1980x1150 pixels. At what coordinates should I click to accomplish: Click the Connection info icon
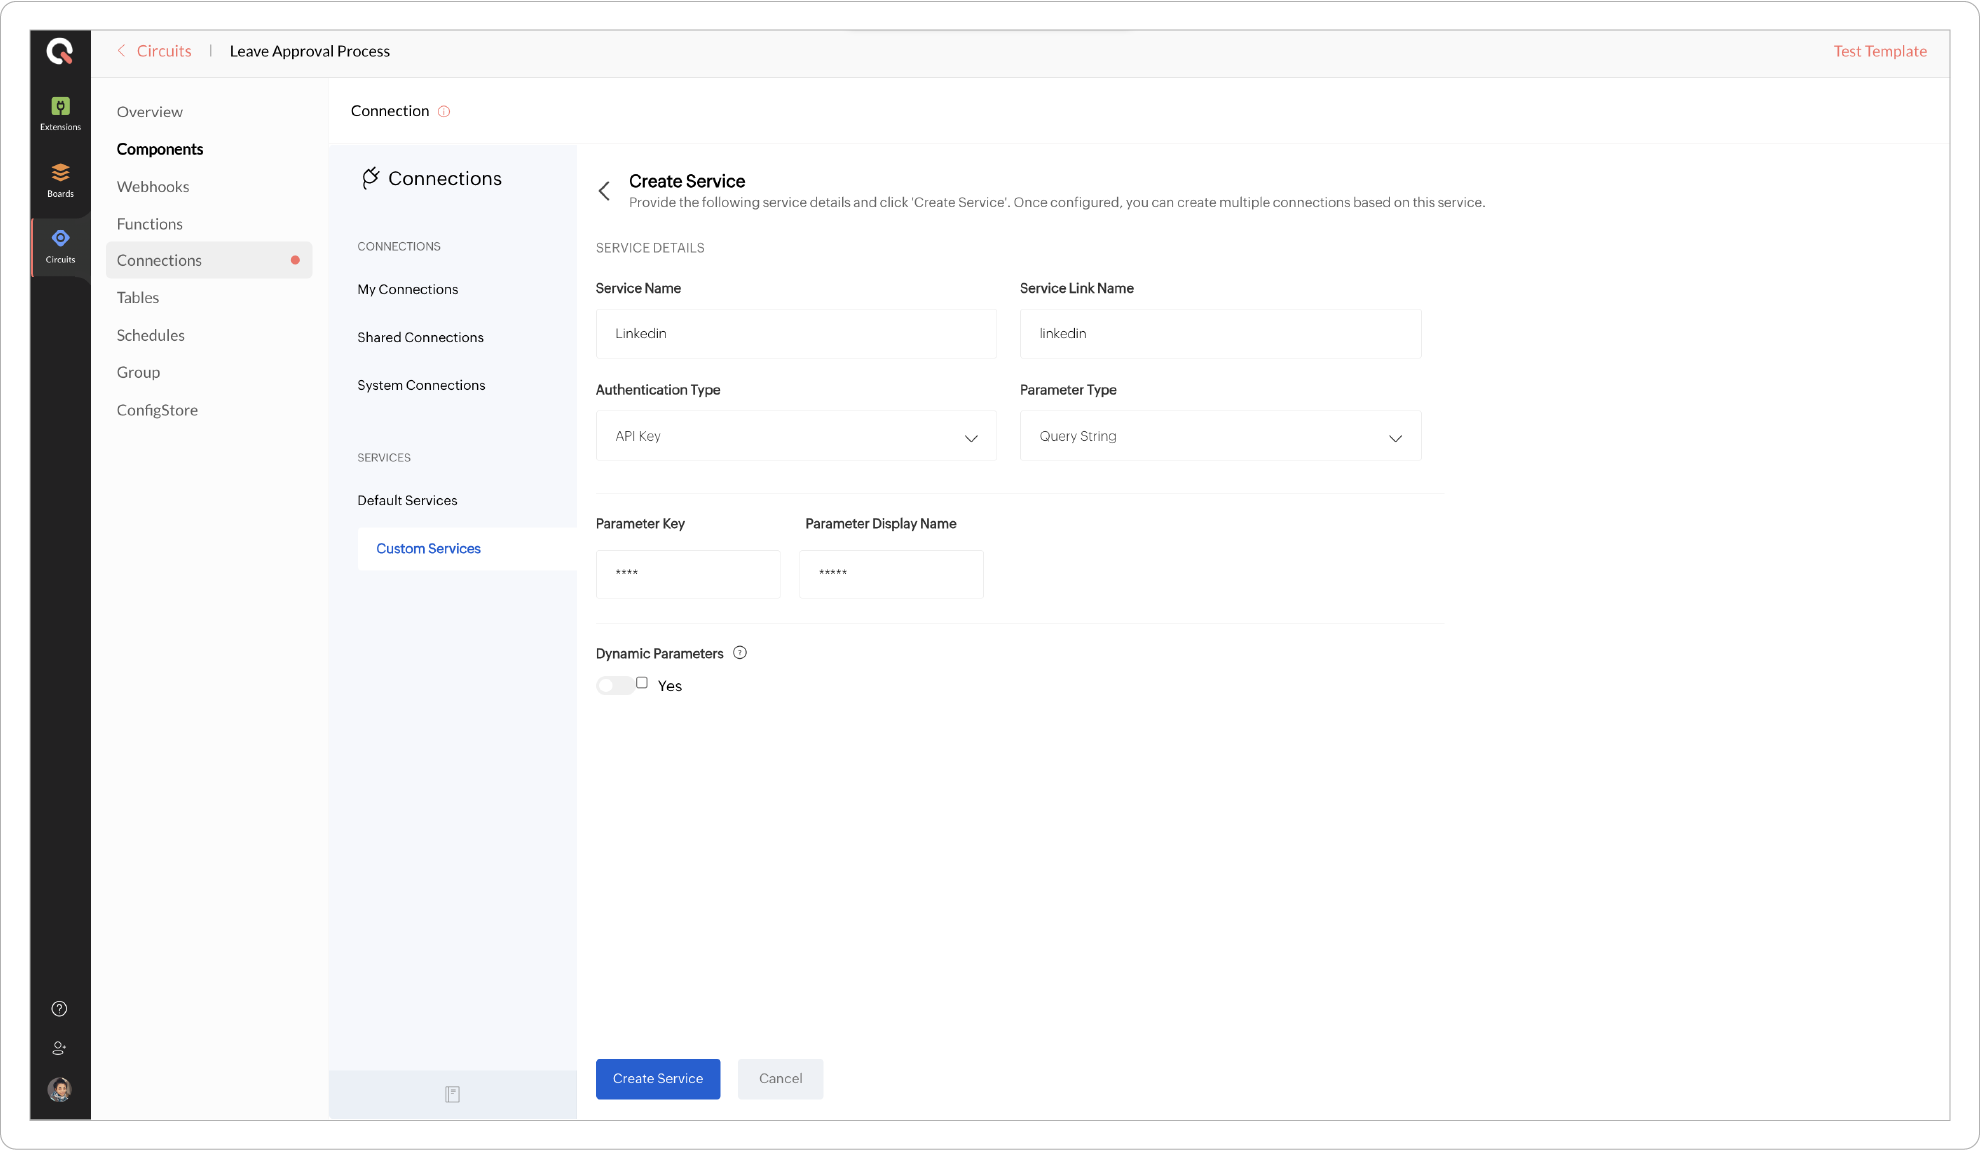click(x=444, y=112)
